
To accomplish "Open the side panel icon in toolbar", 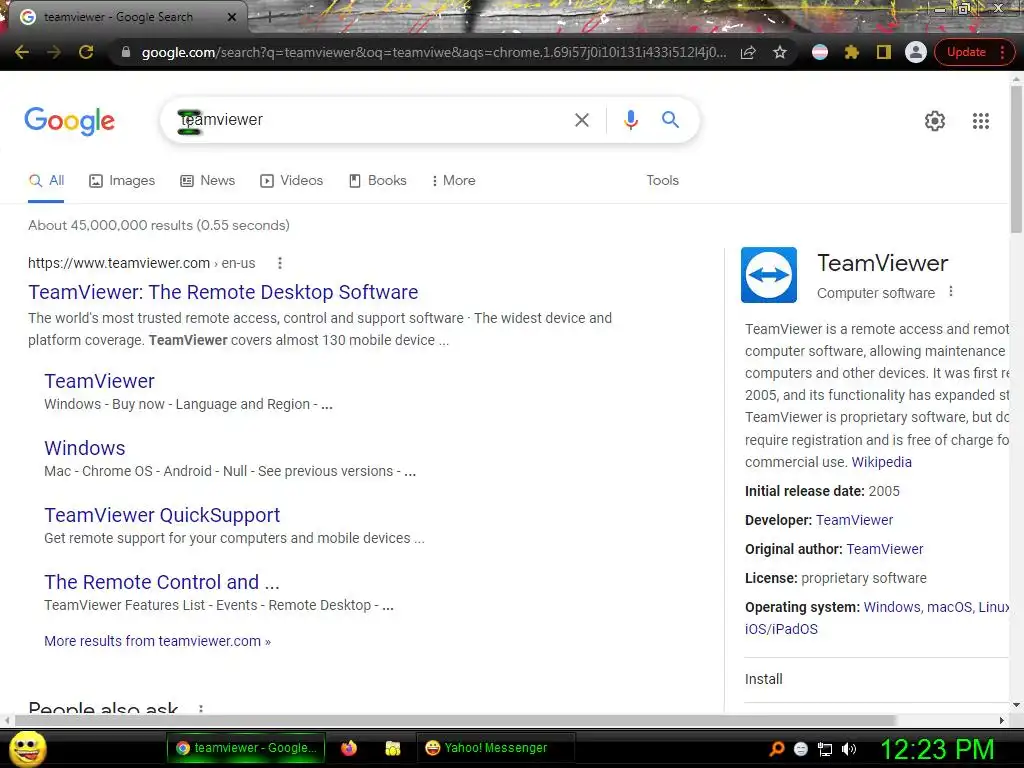I will [x=884, y=52].
